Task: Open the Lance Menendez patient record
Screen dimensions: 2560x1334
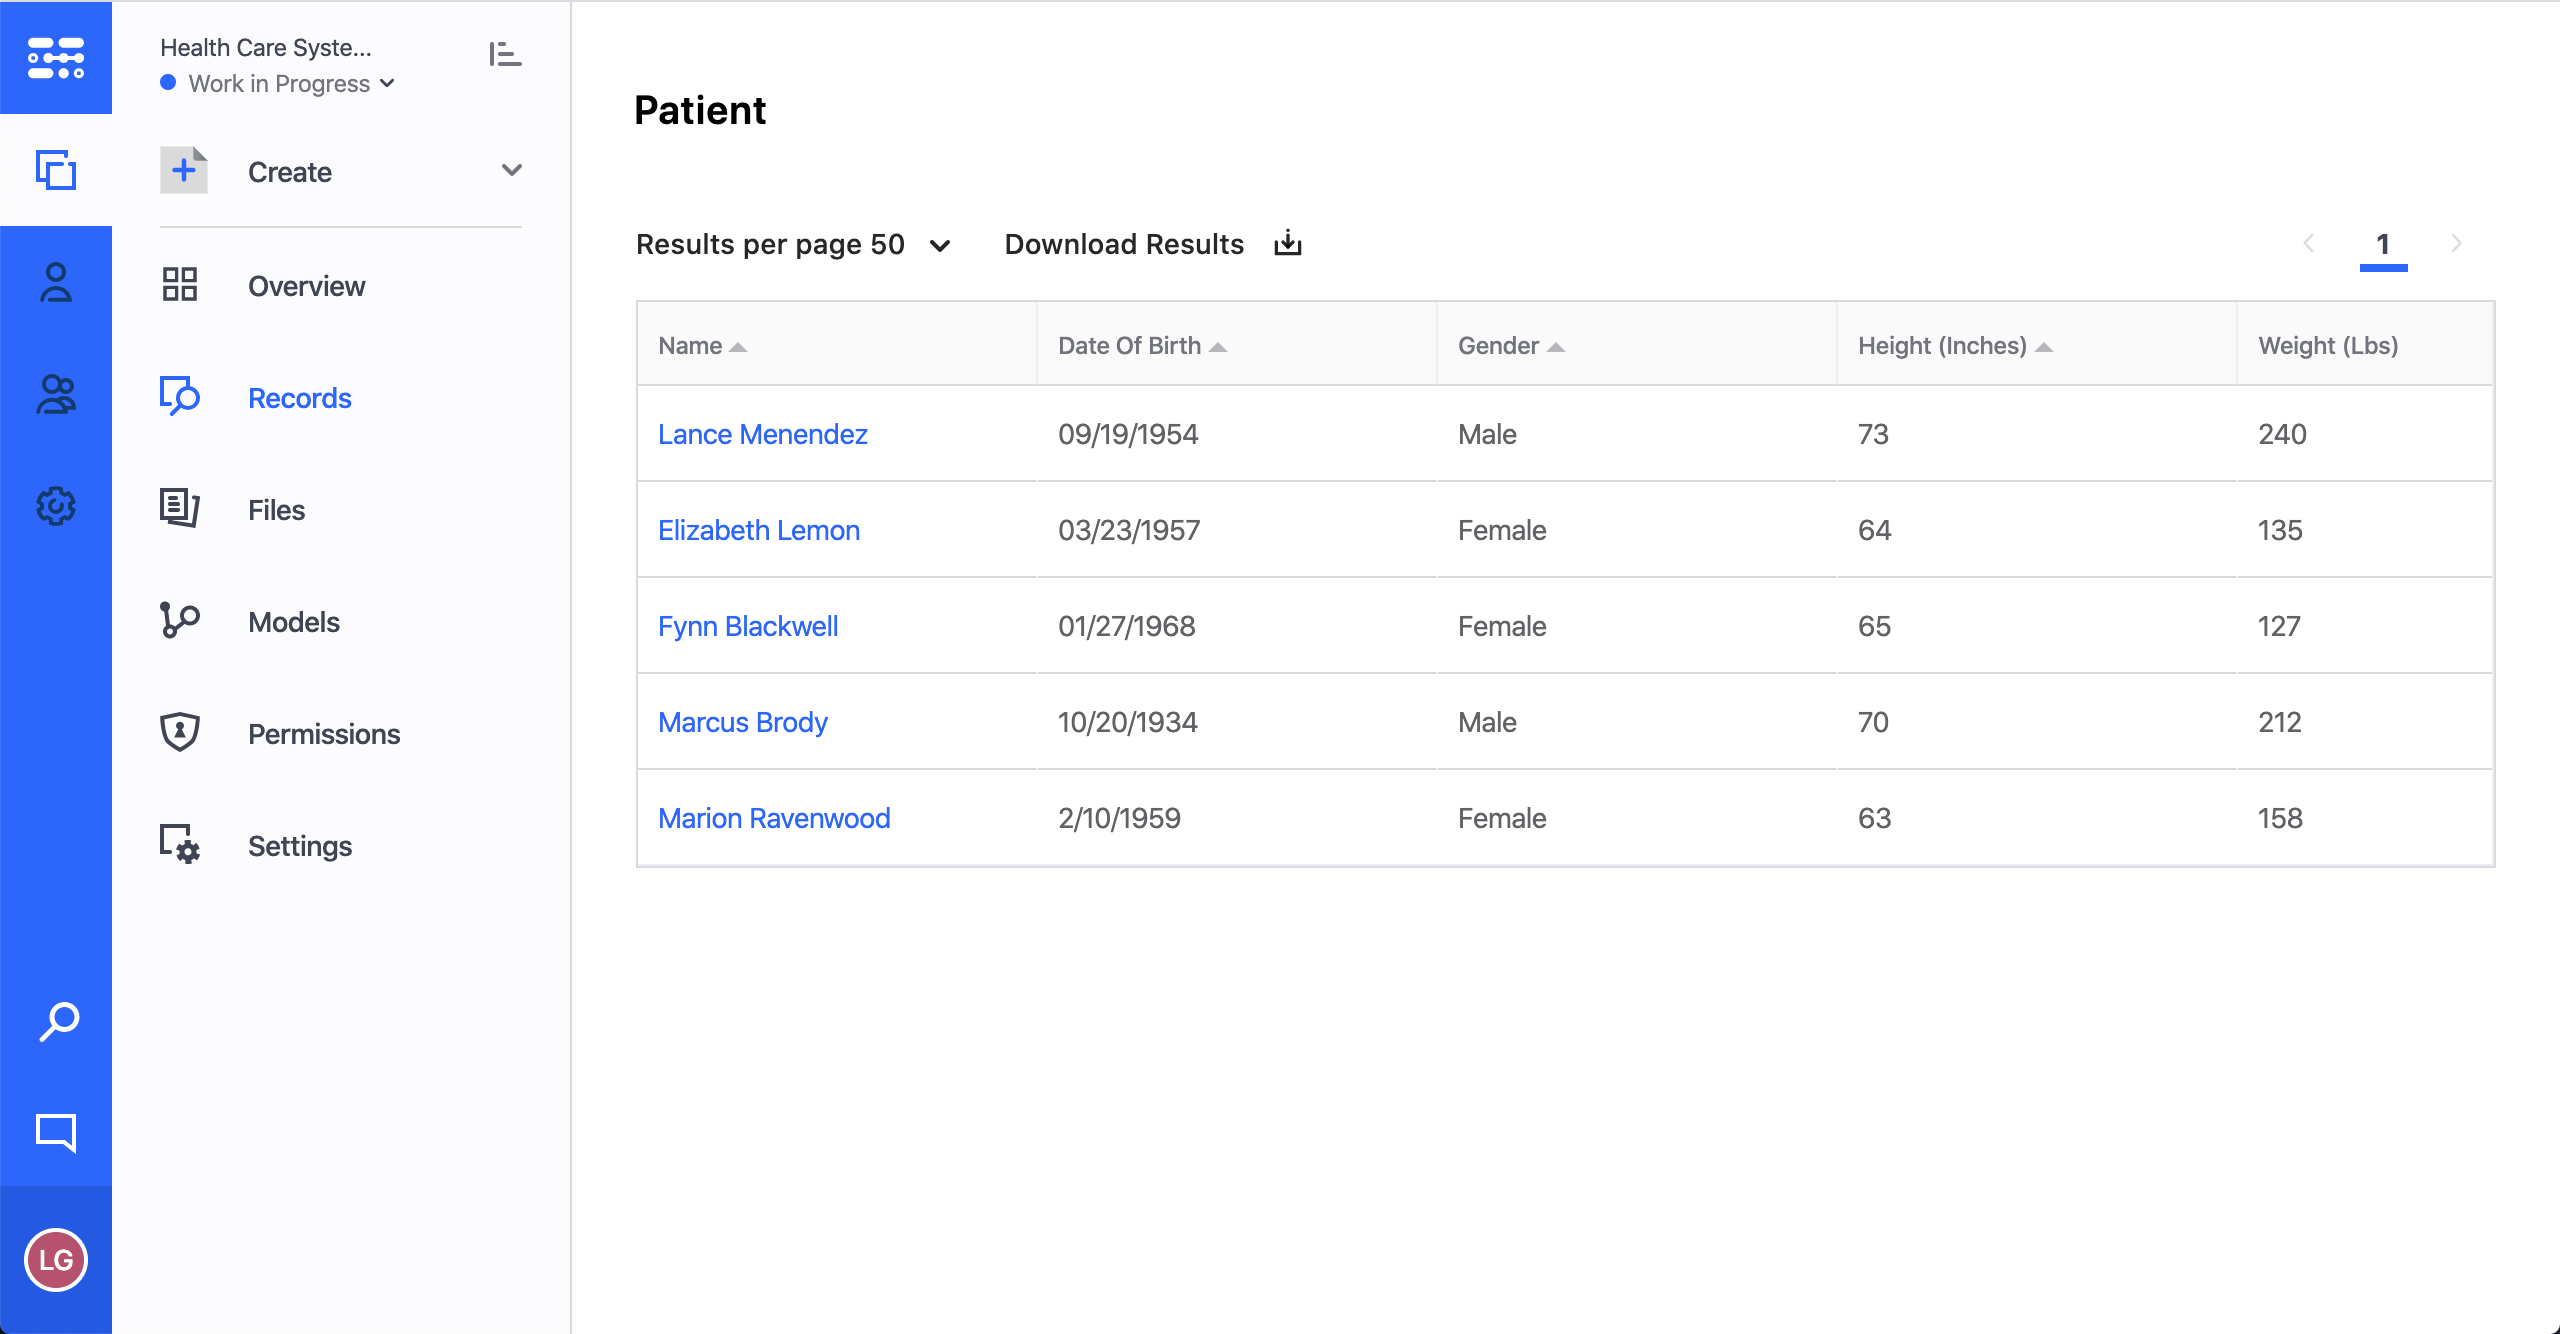Action: (762, 434)
